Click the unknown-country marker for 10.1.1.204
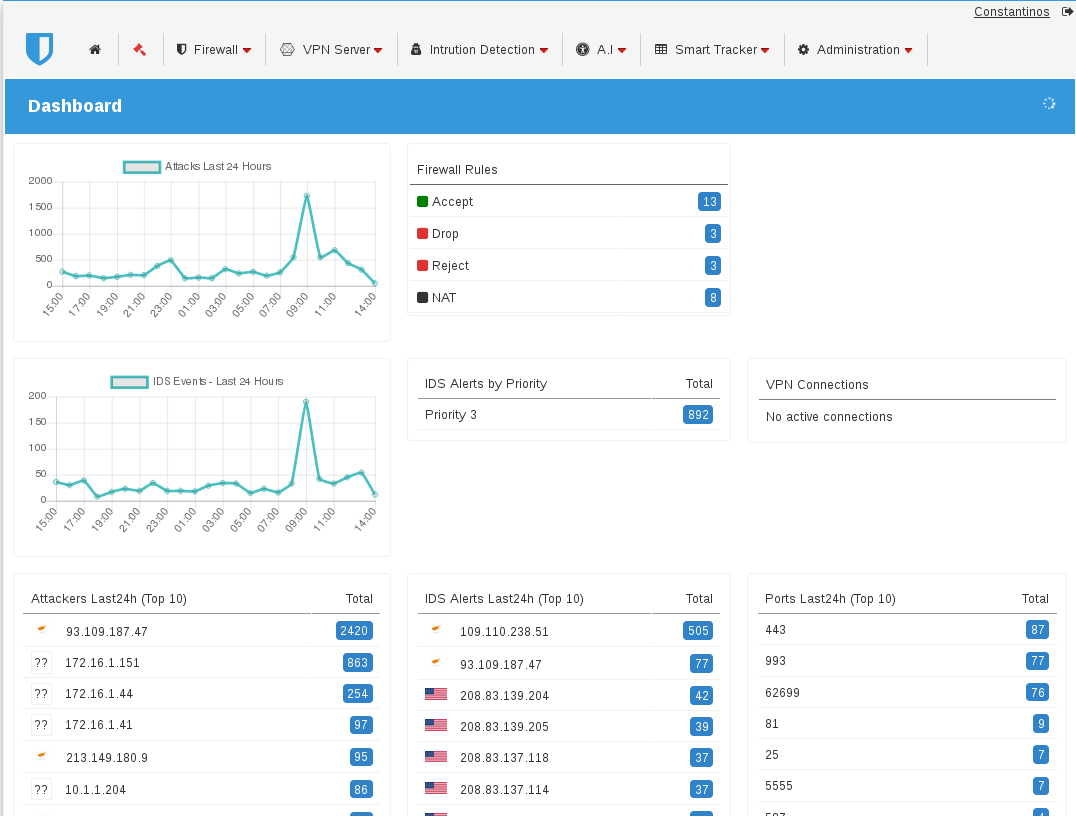The image size is (1076, 816). point(41,790)
